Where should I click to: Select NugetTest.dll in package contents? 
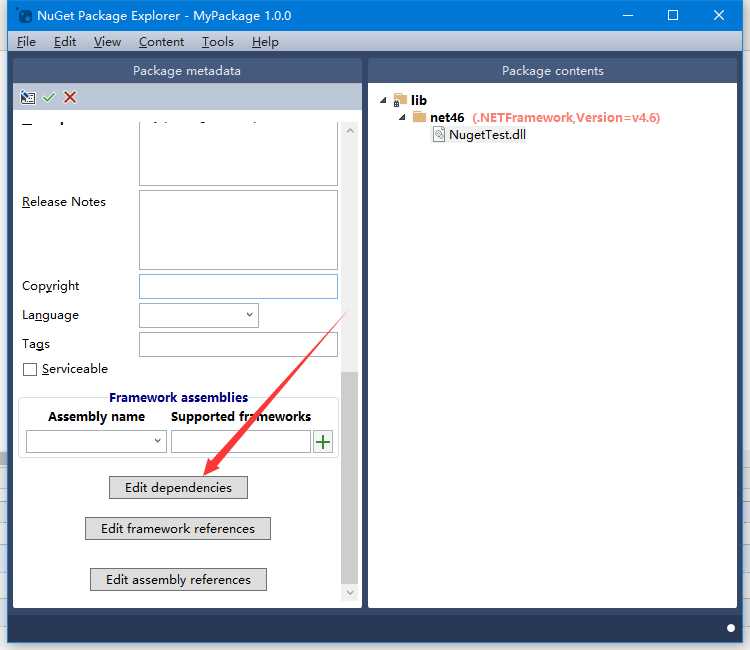pos(487,135)
